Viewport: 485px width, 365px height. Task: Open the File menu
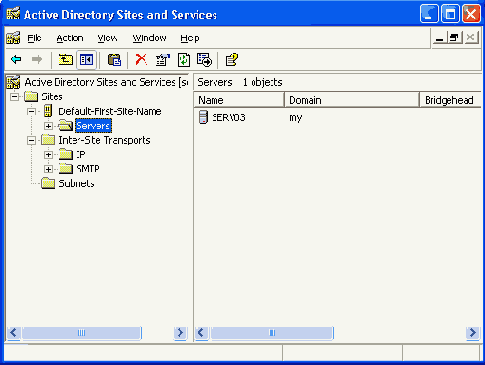(34, 38)
